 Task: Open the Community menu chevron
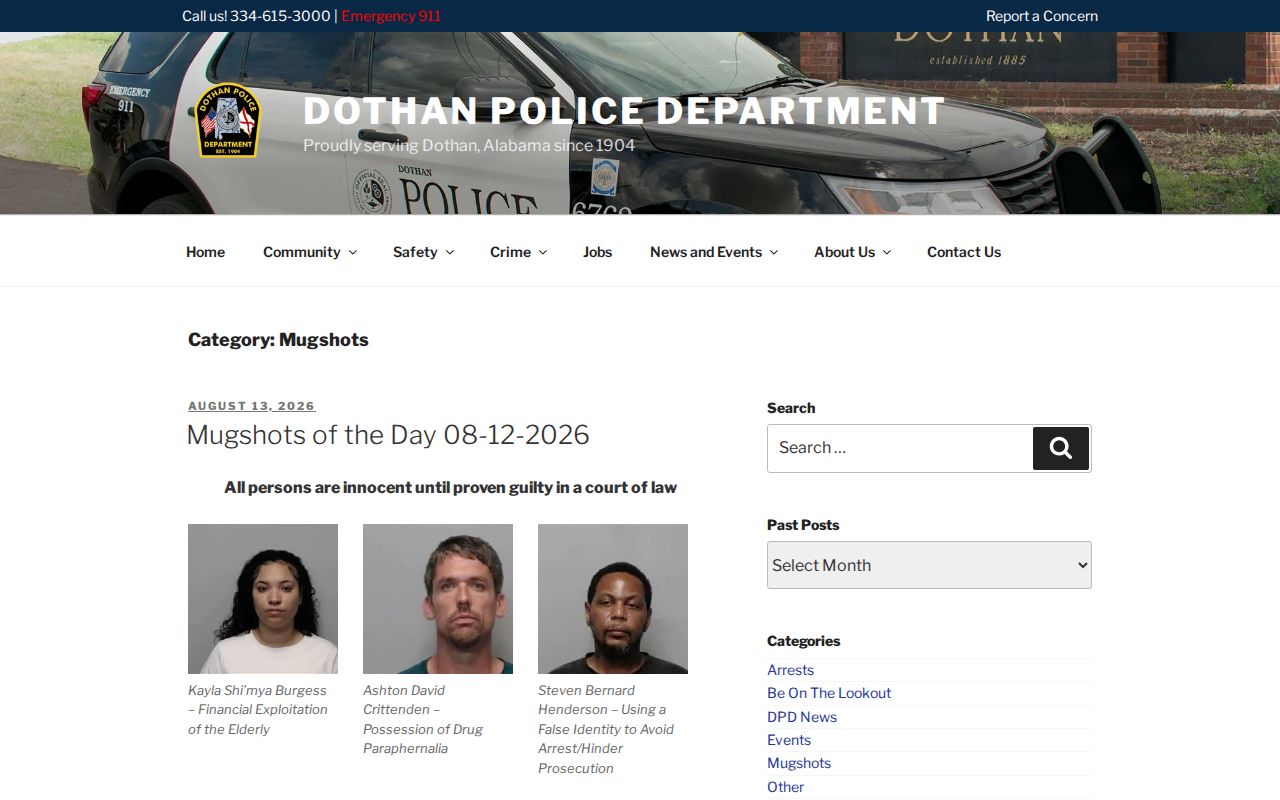click(352, 253)
